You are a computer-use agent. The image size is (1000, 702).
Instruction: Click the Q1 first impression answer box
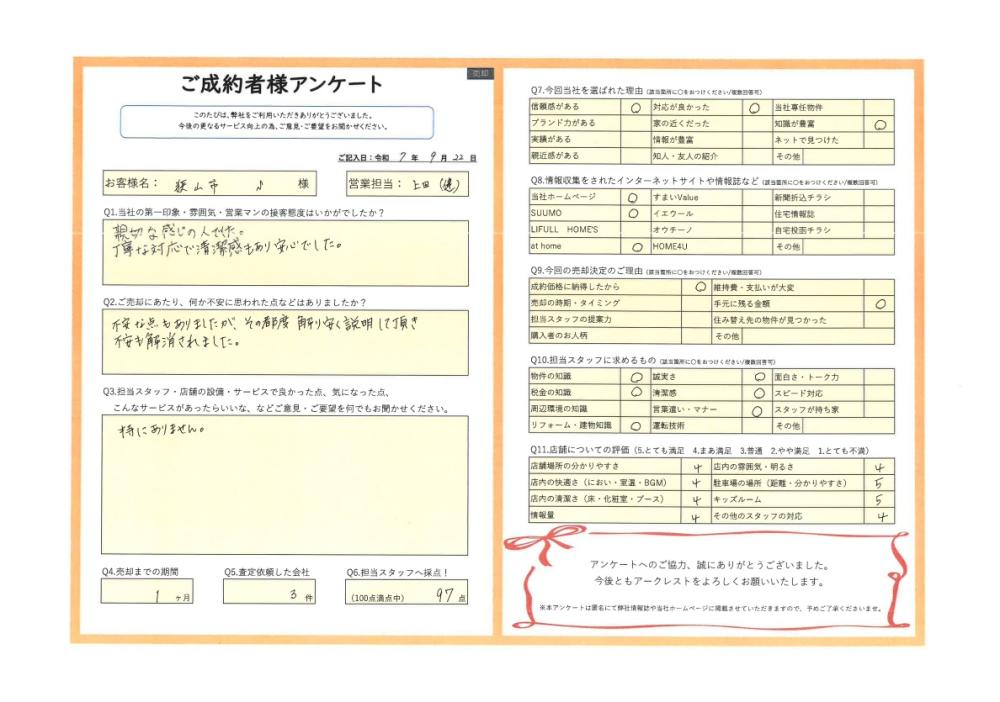point(284,254)
